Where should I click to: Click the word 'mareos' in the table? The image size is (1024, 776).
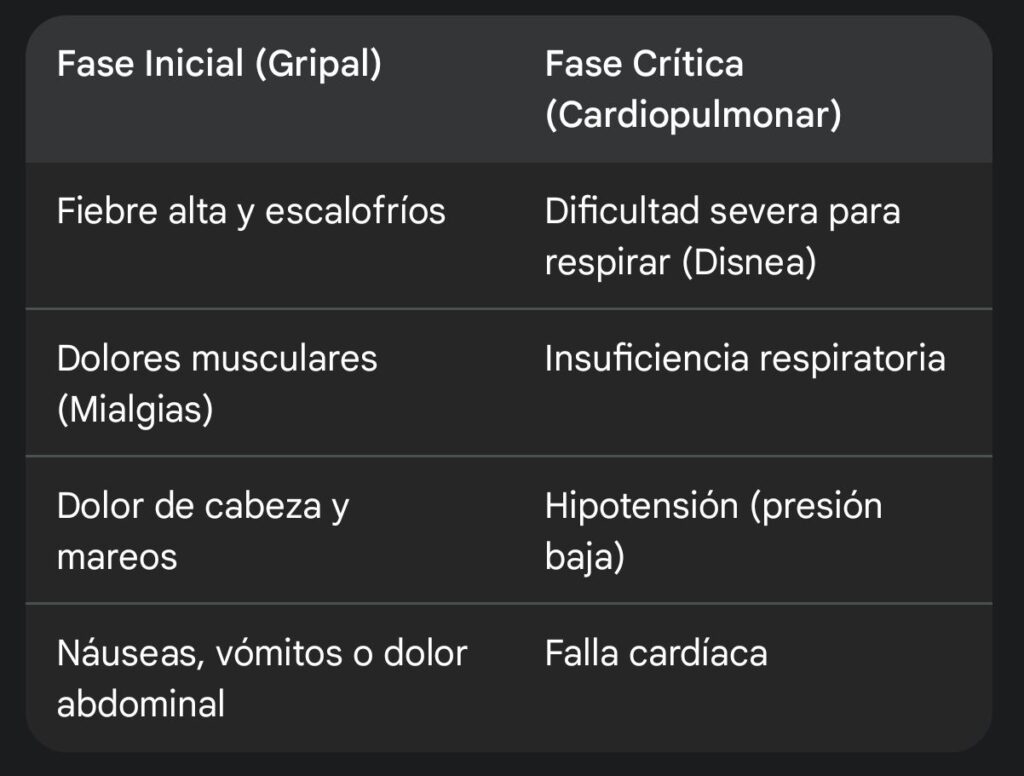(118, 557)
